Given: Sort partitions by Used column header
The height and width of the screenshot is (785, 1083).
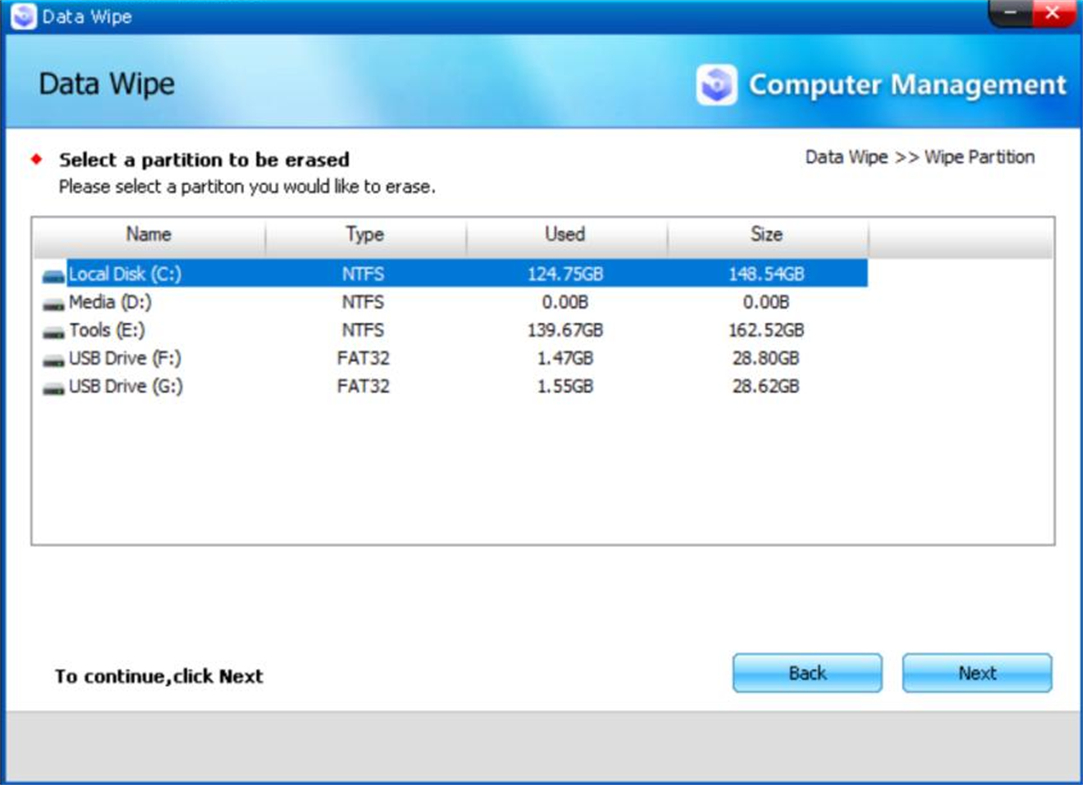Looking at the screenshot, I should 565,235.
